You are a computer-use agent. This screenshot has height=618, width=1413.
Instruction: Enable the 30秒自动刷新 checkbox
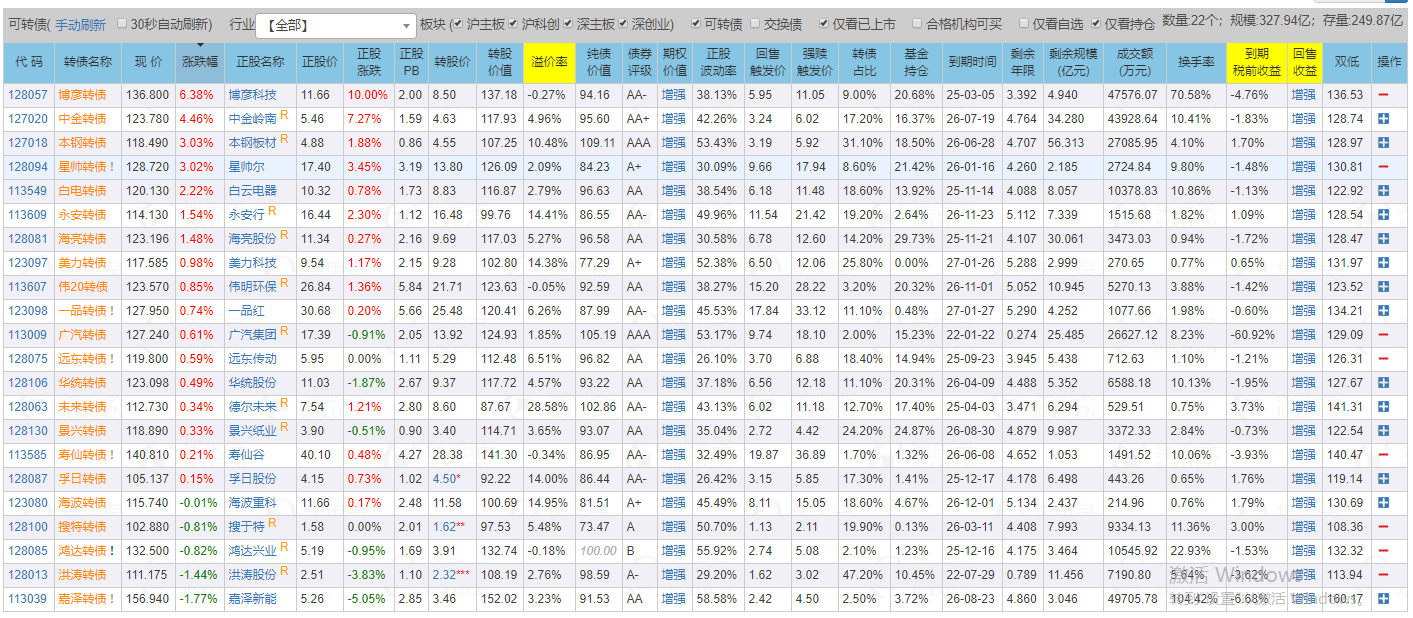coord(122,24)
